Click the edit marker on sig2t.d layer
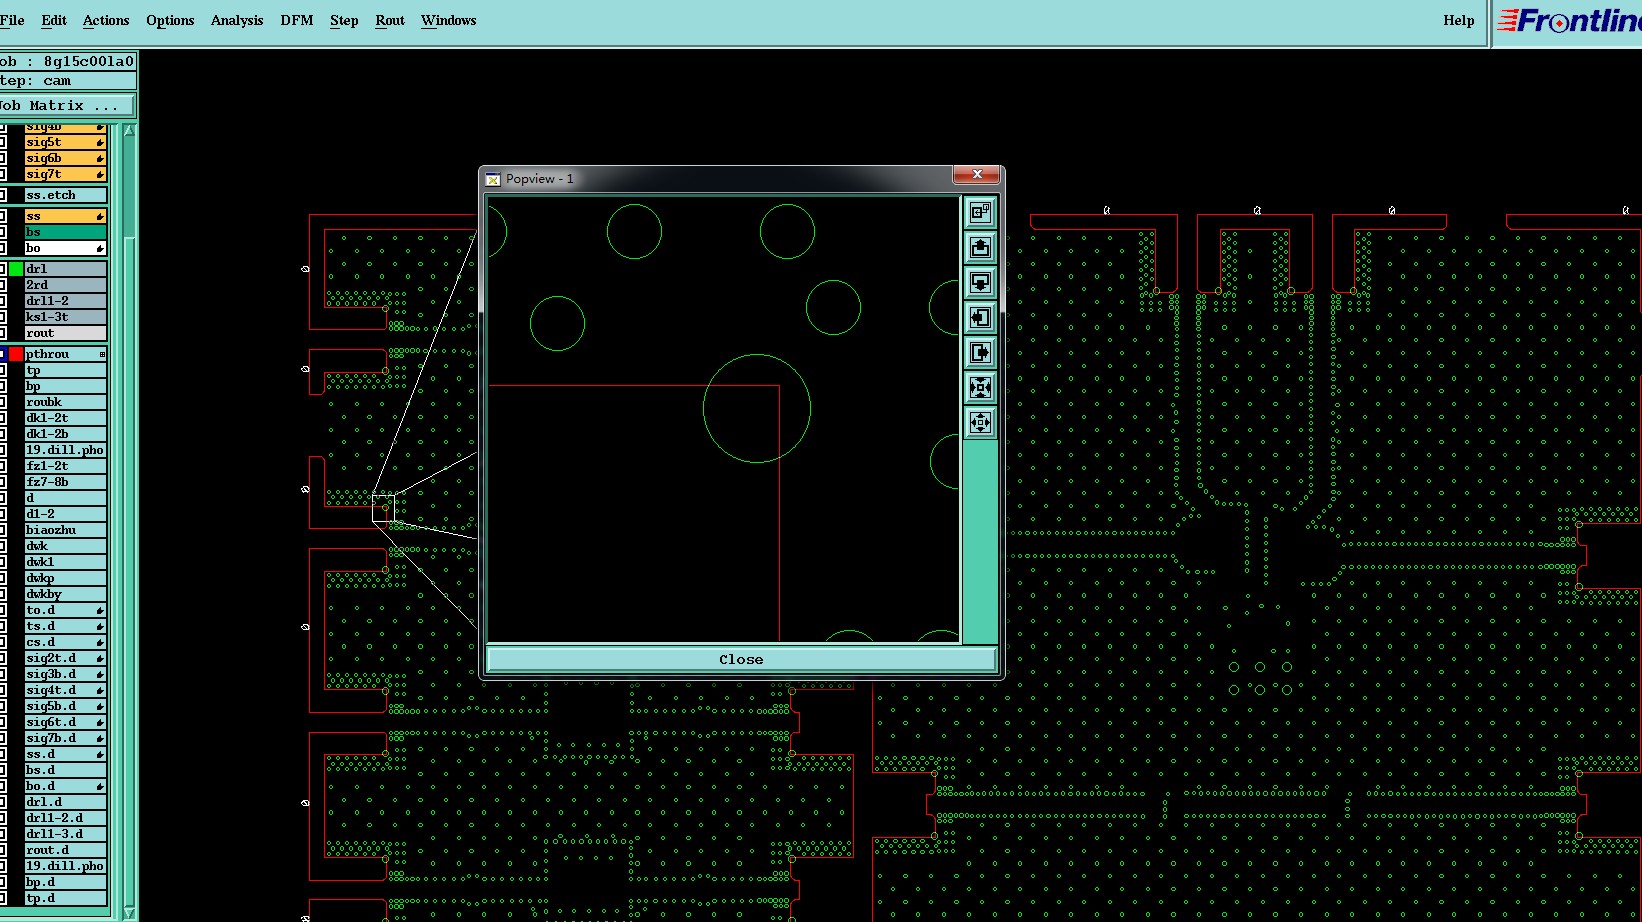 click(100, 659)
